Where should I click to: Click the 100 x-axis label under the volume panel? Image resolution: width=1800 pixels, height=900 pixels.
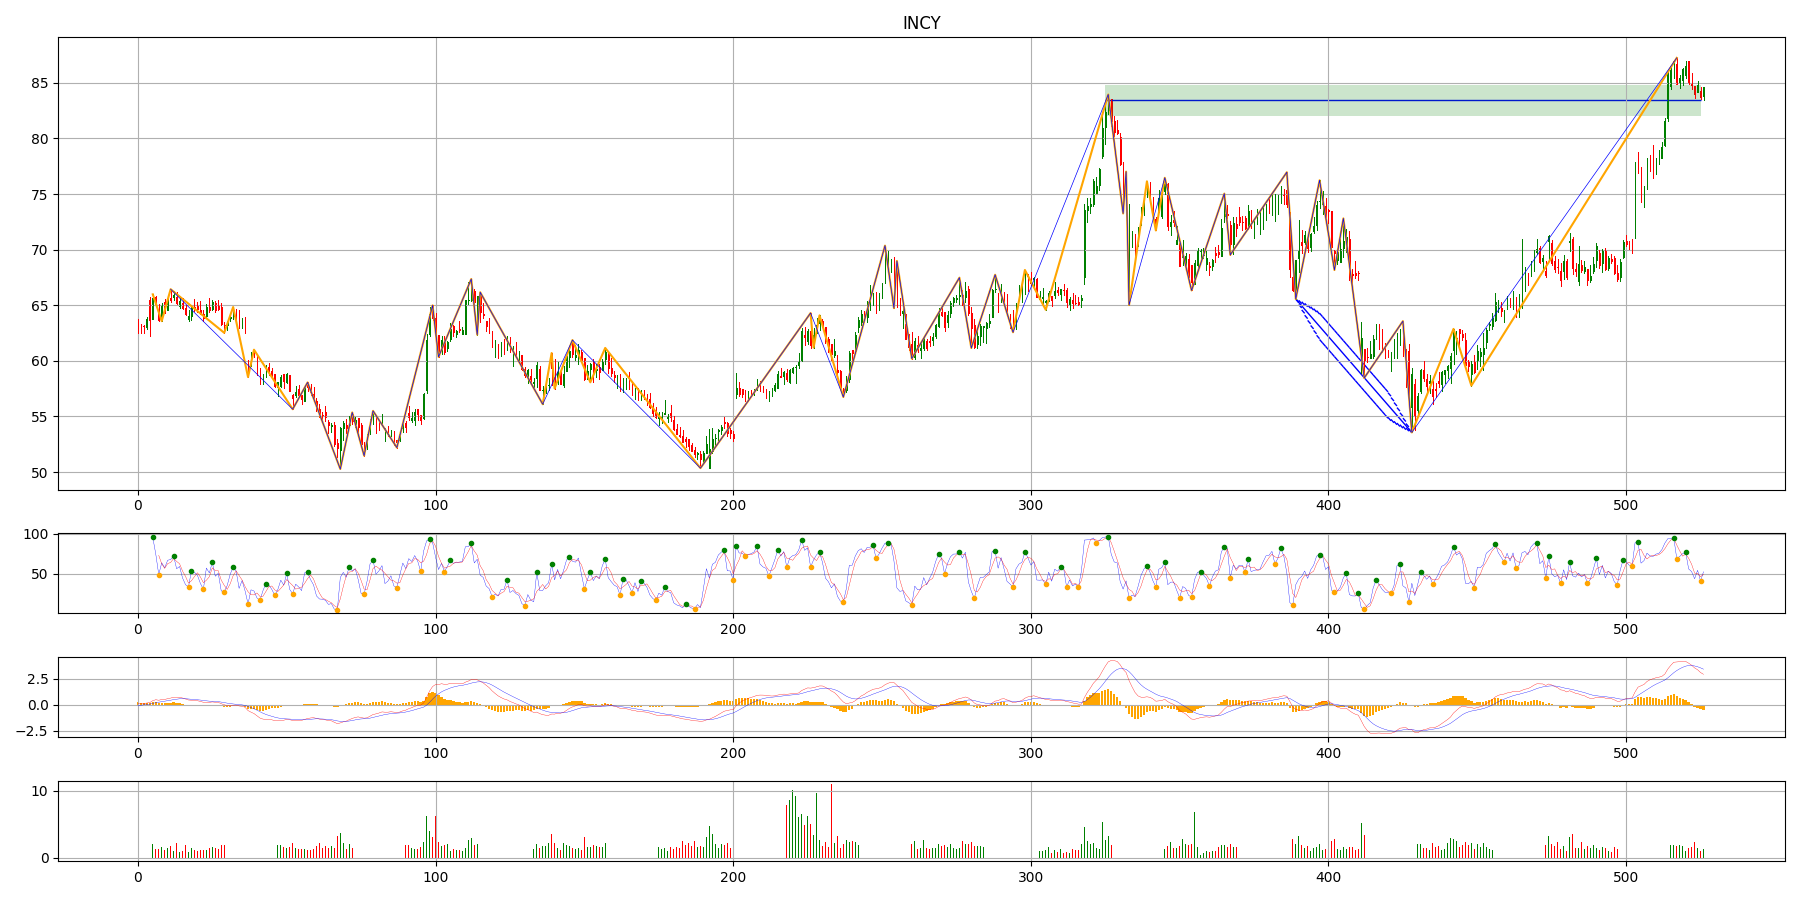(x=435, y=877)
